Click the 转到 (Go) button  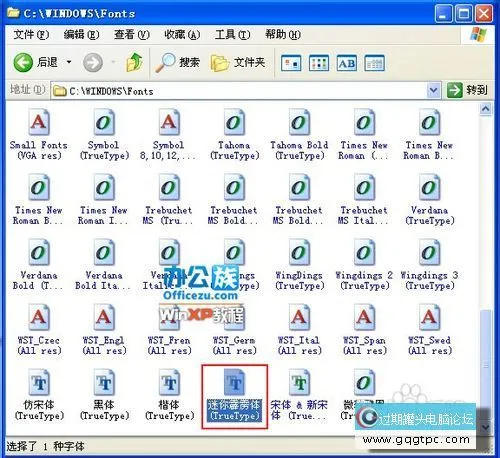pos(467,90)
